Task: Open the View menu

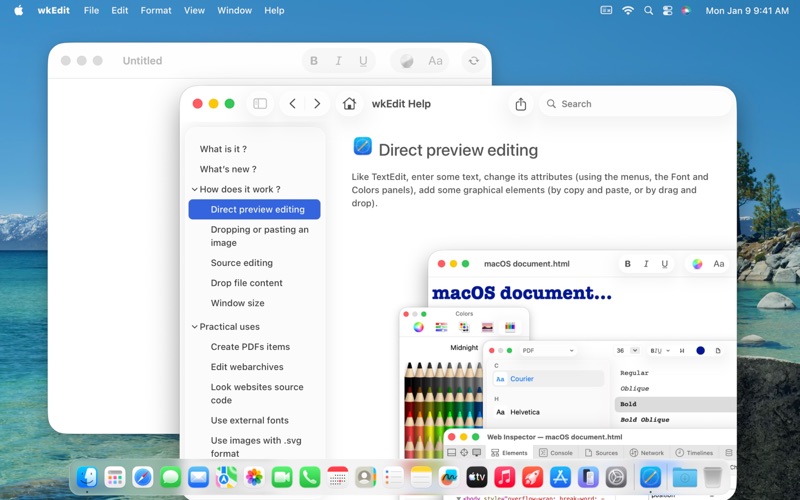Action: [194, 10]
